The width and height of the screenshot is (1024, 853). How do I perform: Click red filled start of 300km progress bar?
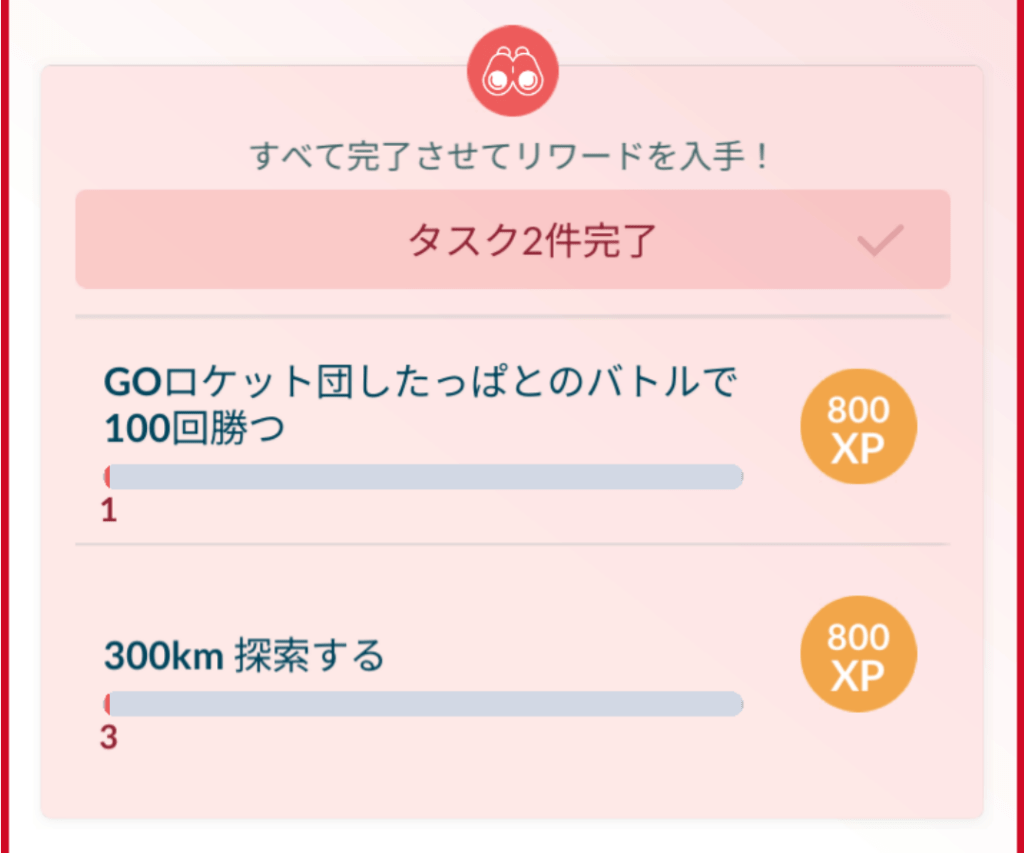(x=106, y=704)
